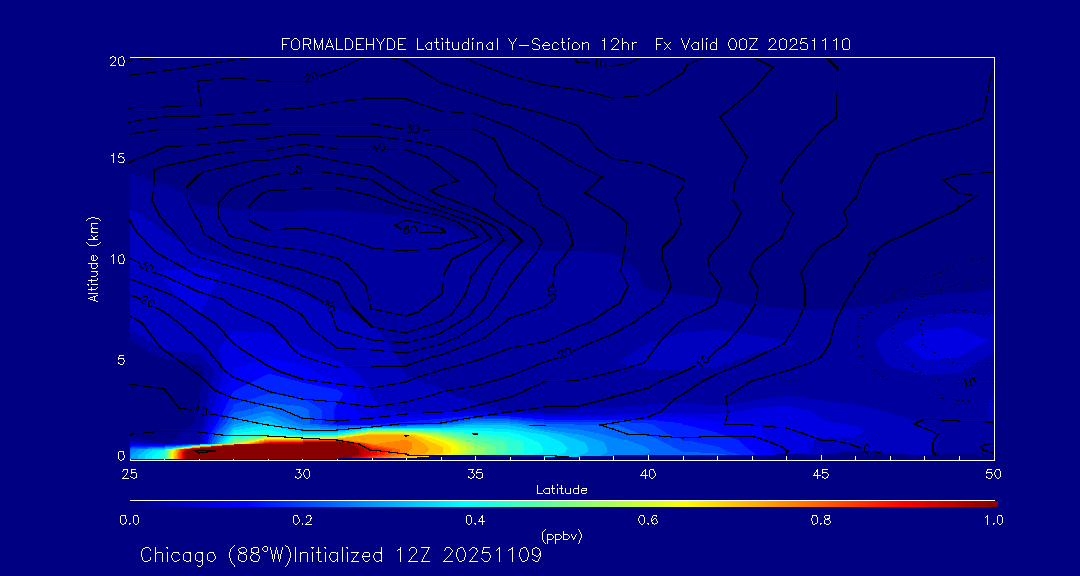Click latitude axis tick label 35
The image size is (1080, 576).
[475, 474]
